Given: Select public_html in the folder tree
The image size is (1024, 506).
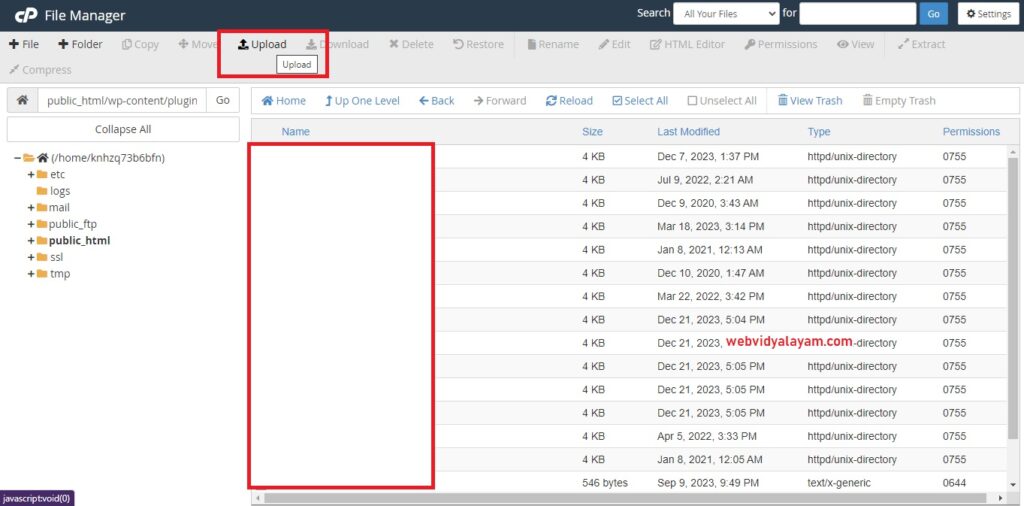Looking at the screenshot, I should pyautogui.click(x=79, y=241).
